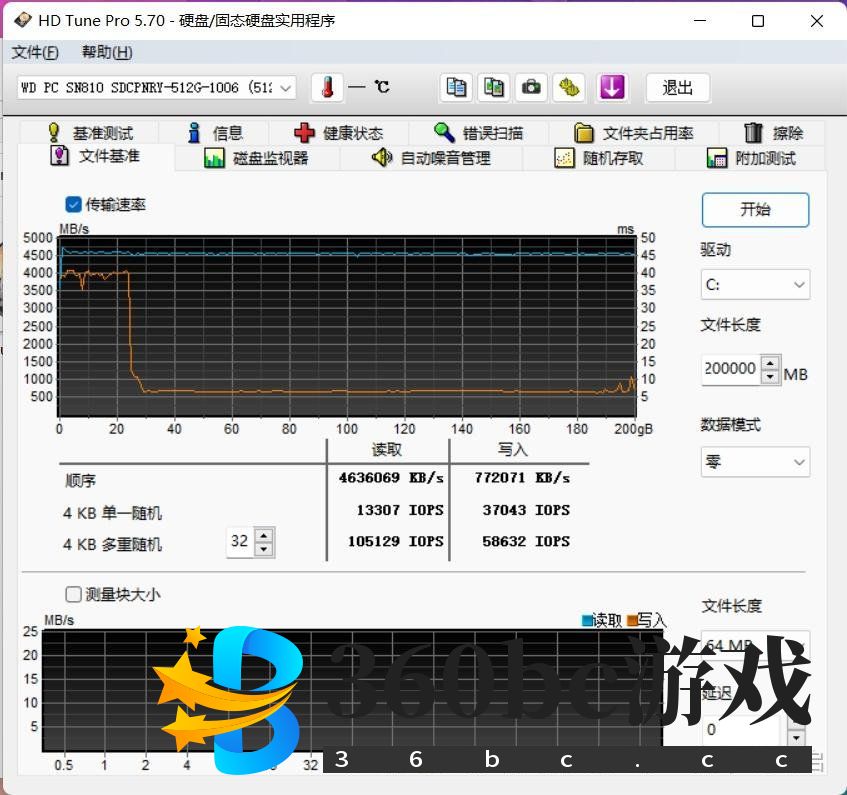Open the disk selection dropdown WD PC SN810
Viewport: 847px width, 795px height.
(157, 88)
